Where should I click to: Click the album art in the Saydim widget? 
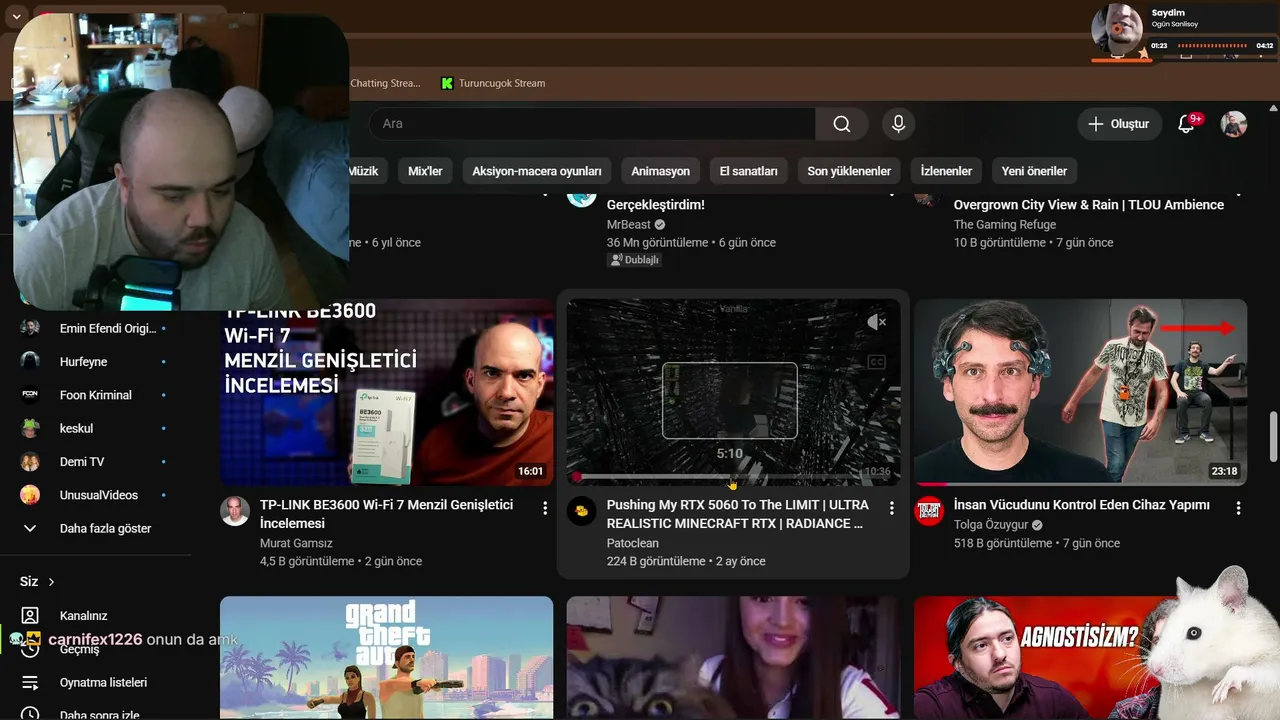point(1117,29)
